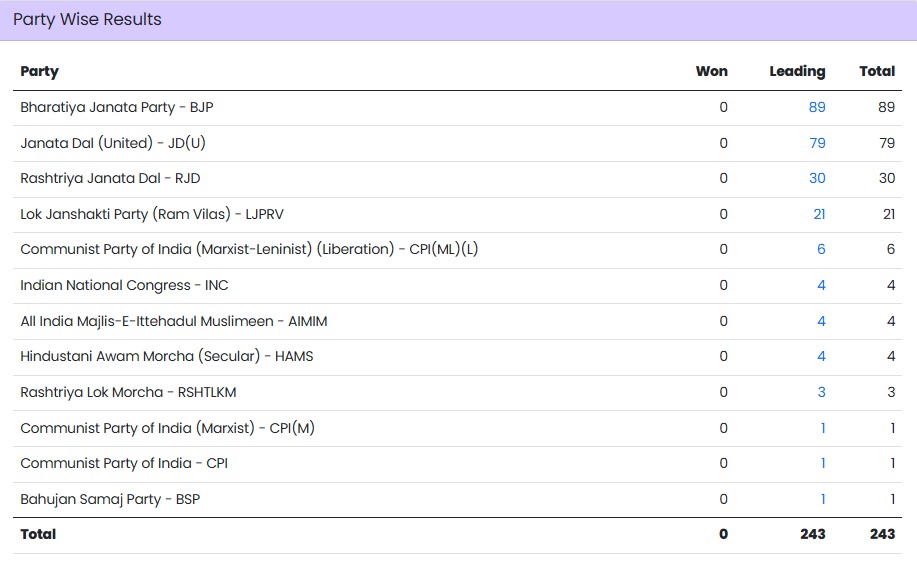Screen dimensions: 917x569
Task: Open RJD leading seats link 30
Action: coord(817,178)
